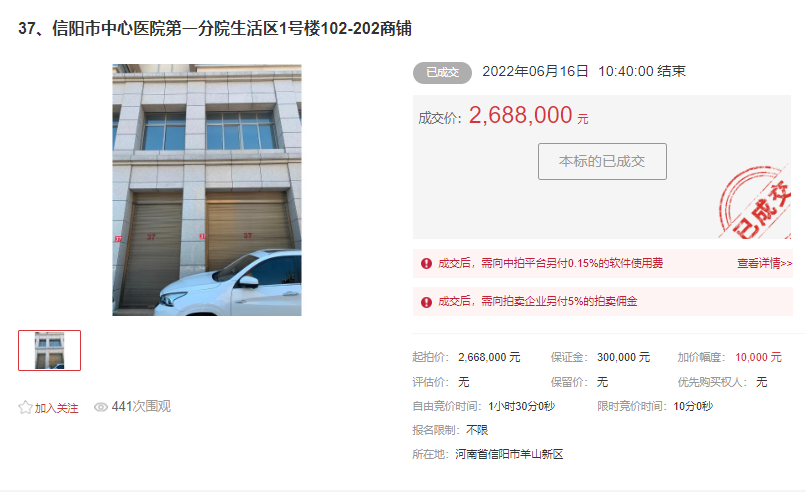Select the small building thumbnail
Viewport: 806px width, 492px height.
pyautogui.click(x=49, y=350)
